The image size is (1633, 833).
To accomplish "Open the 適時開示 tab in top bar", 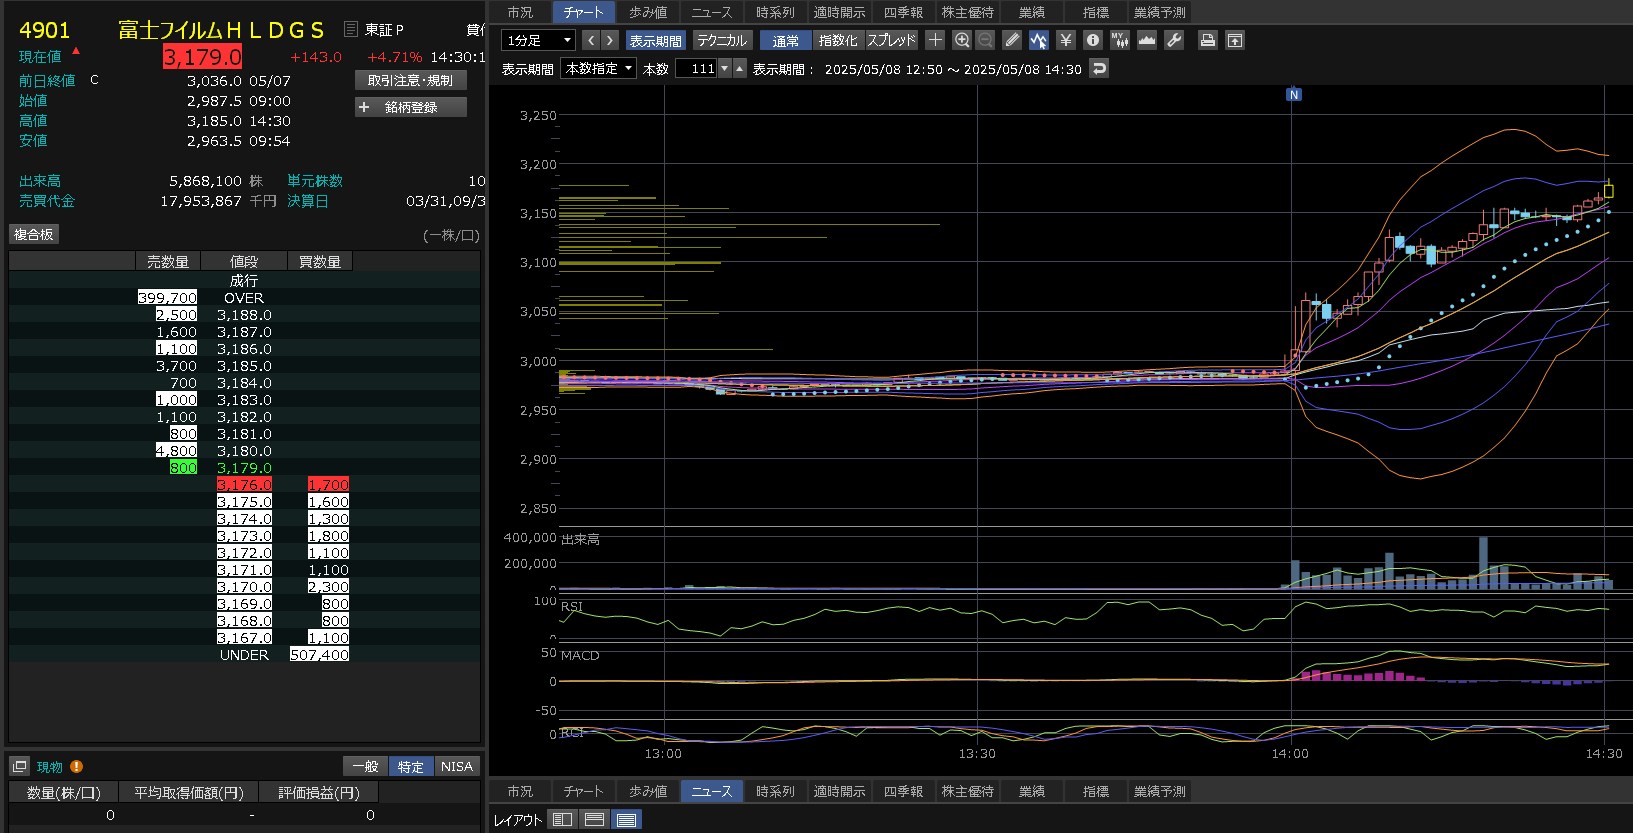I will click(840, 12).
